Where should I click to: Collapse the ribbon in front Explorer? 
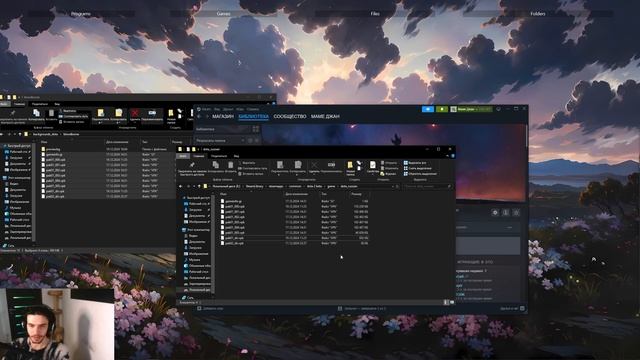(x=447, y=156)
